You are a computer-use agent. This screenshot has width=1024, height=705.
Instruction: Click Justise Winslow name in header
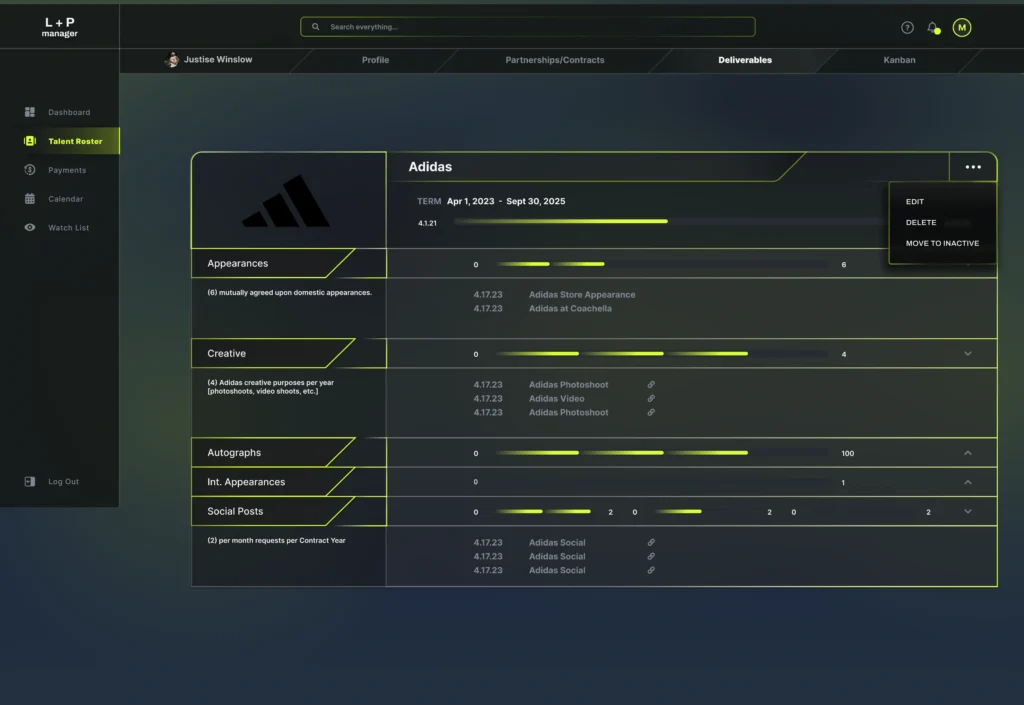pos(217,59)
